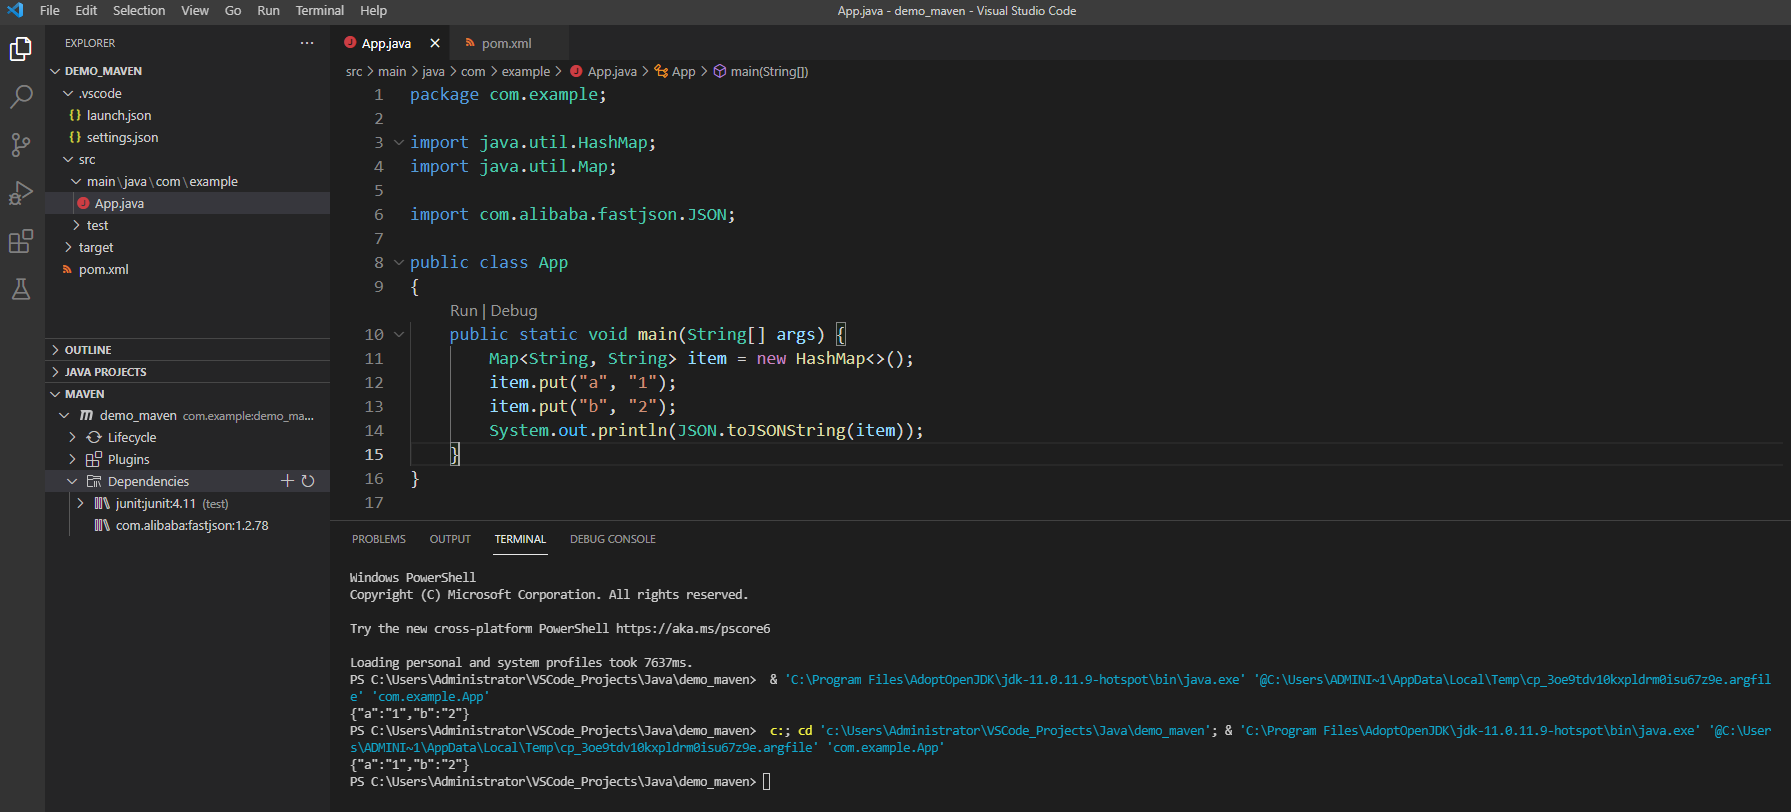
Task: Click launch.json braces file icon
Action: click(75, 115)
